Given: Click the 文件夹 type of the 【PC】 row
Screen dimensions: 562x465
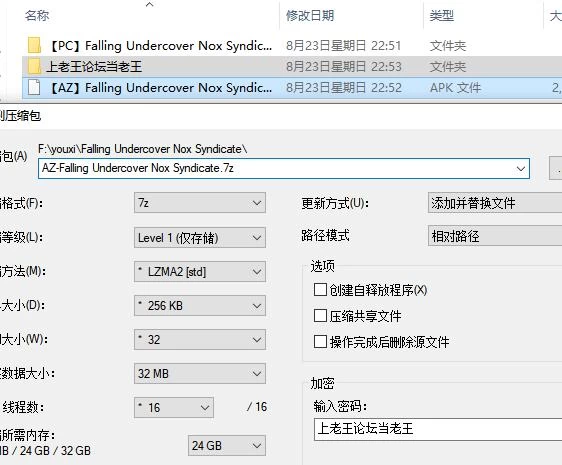Looking at the screenshot, I should [x=448, y=46].
